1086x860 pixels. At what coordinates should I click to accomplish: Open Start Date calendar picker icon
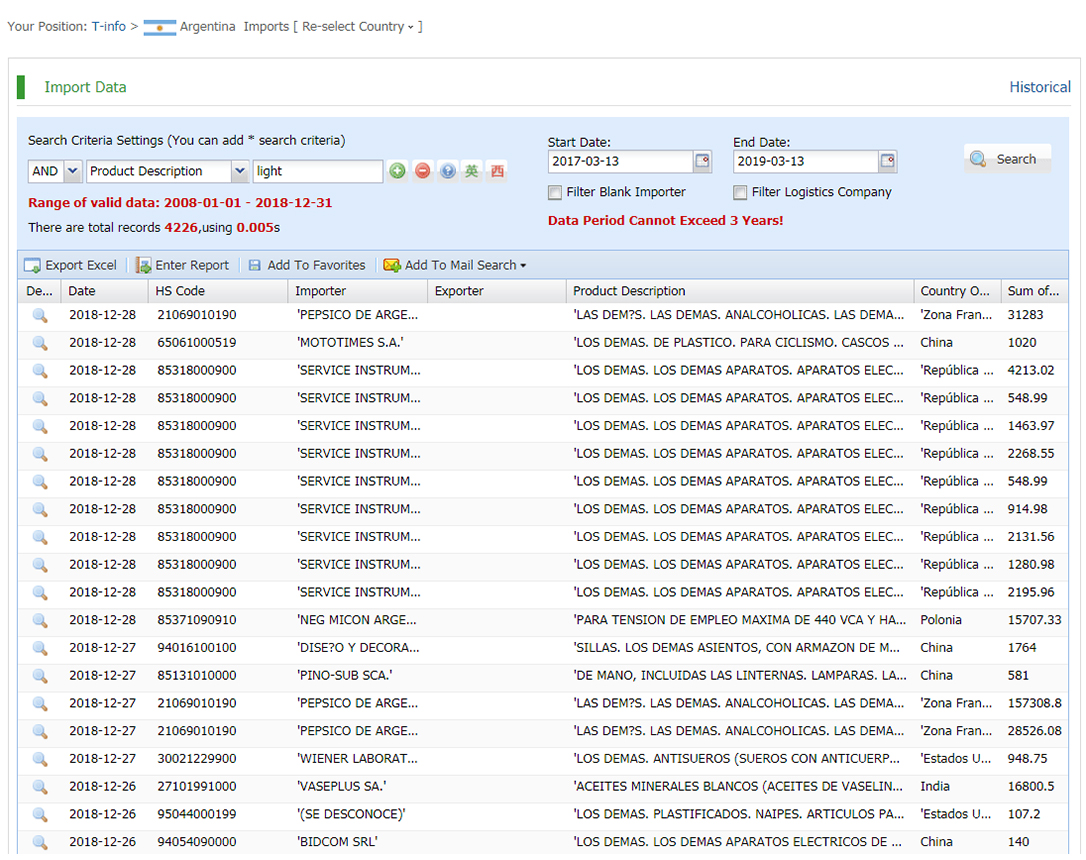point(702,161)
